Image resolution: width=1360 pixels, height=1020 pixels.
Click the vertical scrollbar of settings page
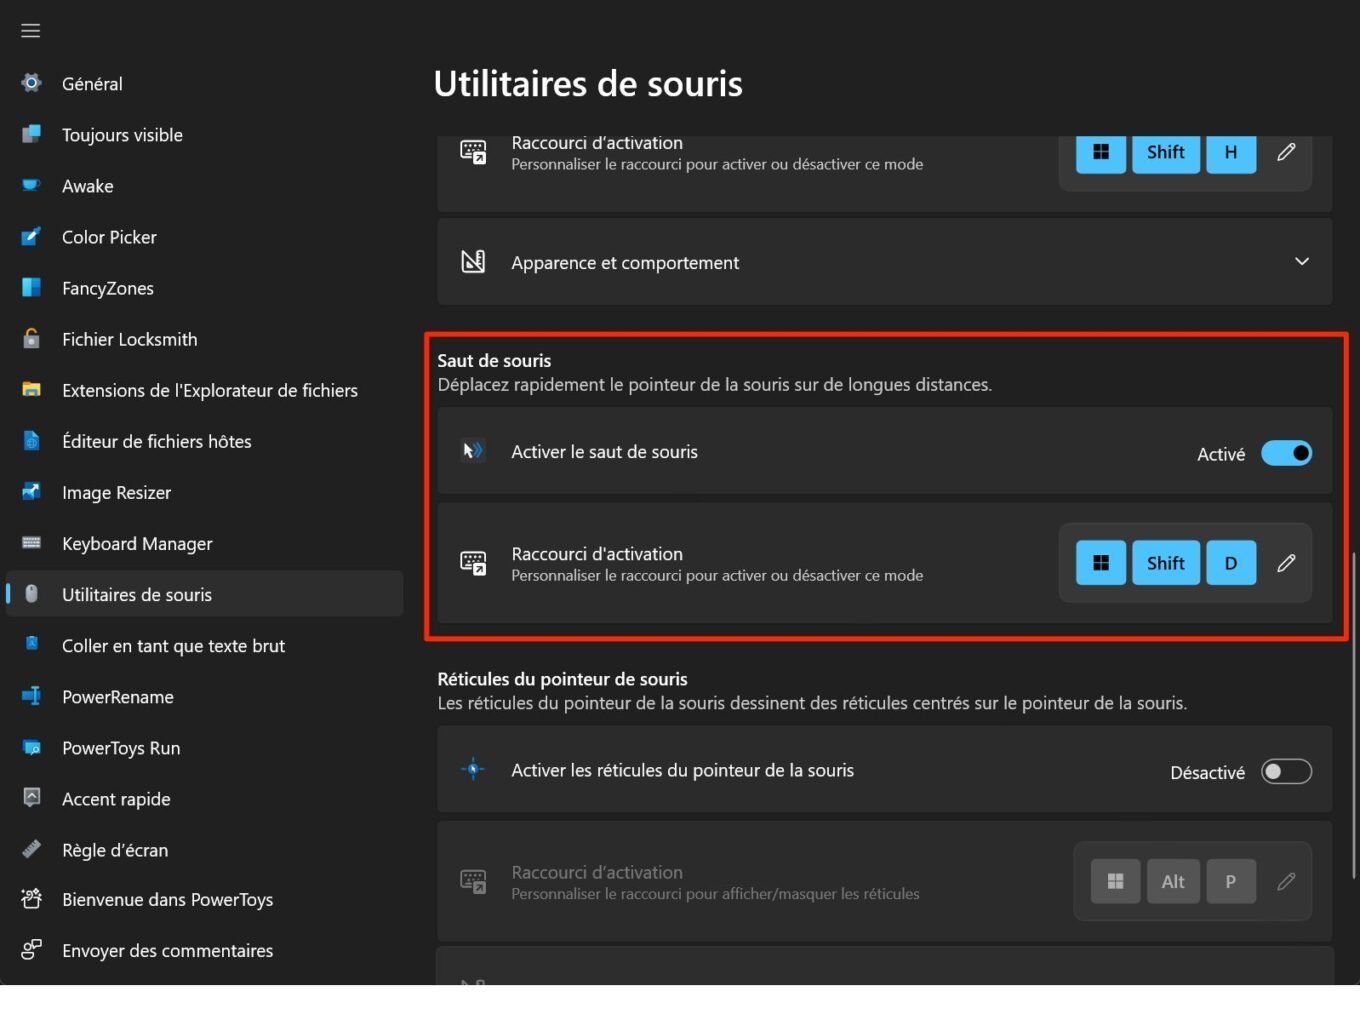[1353, 715]
